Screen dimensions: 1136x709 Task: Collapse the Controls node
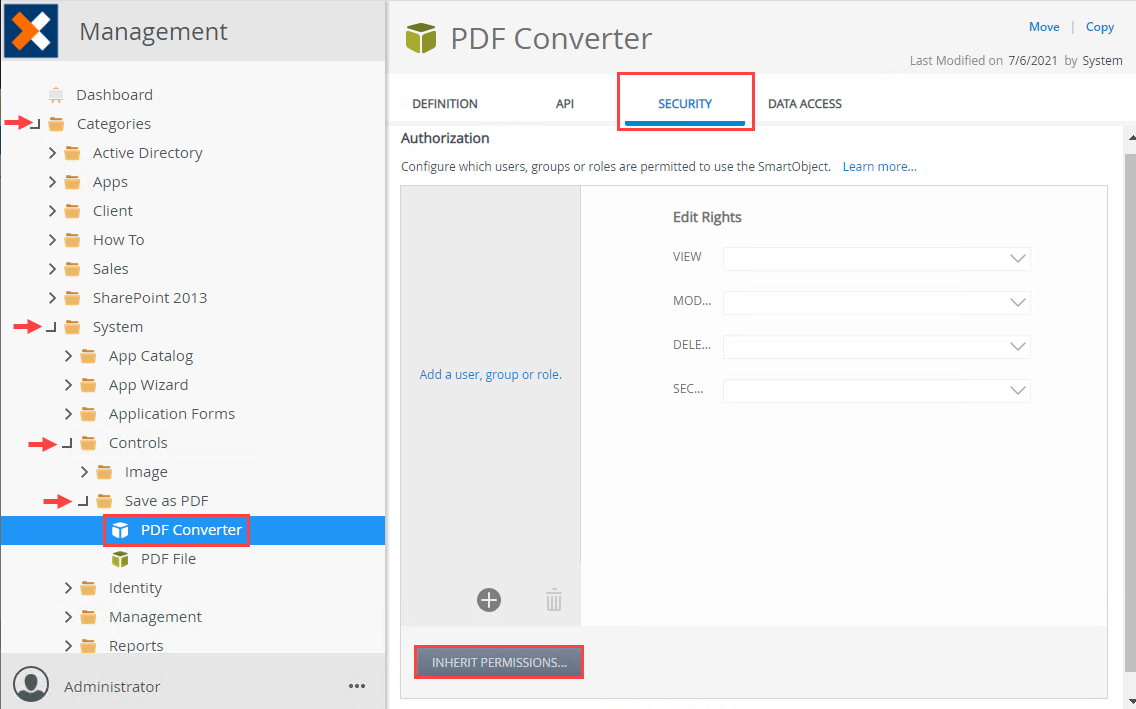pos(67,443)
